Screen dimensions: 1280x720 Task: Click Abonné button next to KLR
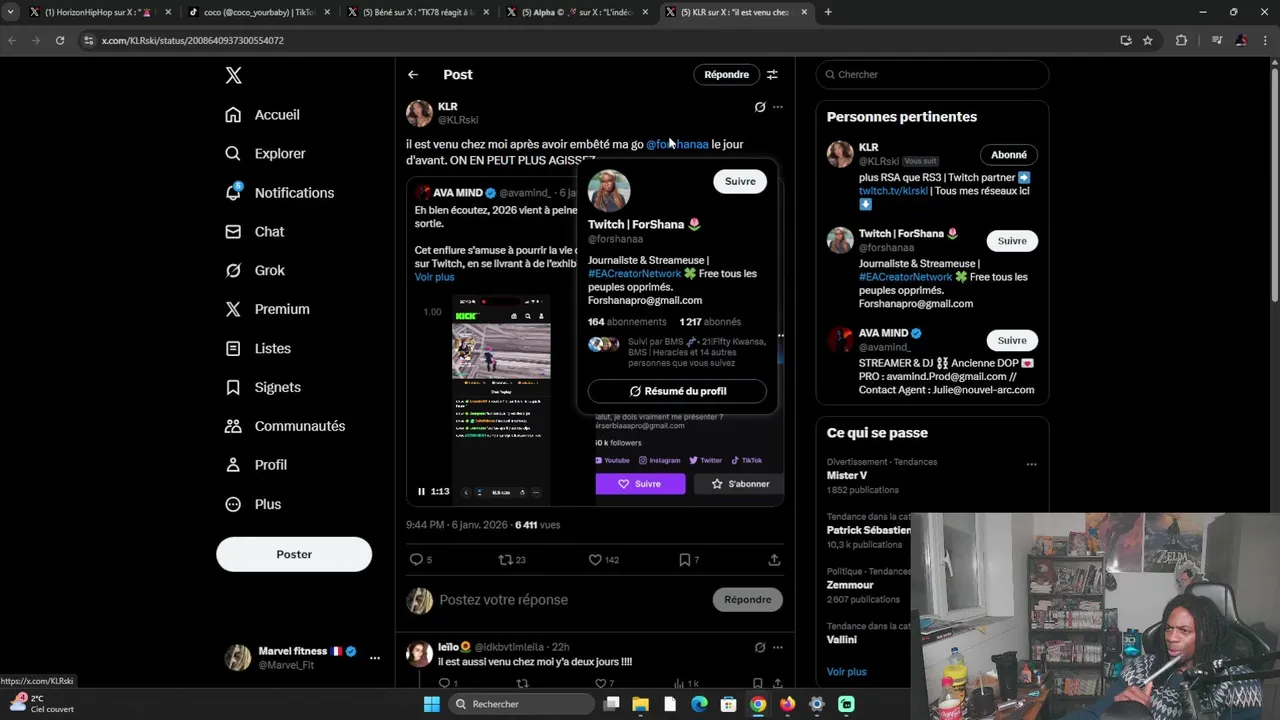point(1009,155)
